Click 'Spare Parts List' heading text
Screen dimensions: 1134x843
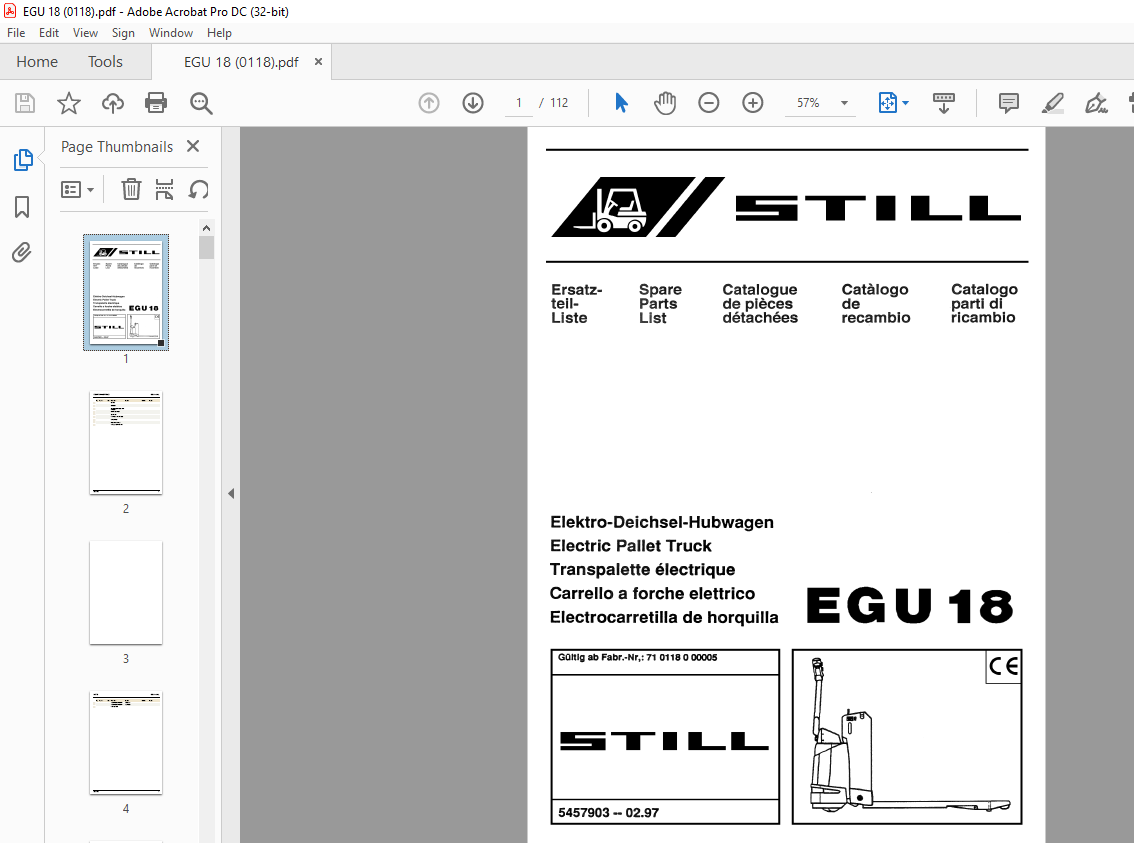tap(660, 304)
